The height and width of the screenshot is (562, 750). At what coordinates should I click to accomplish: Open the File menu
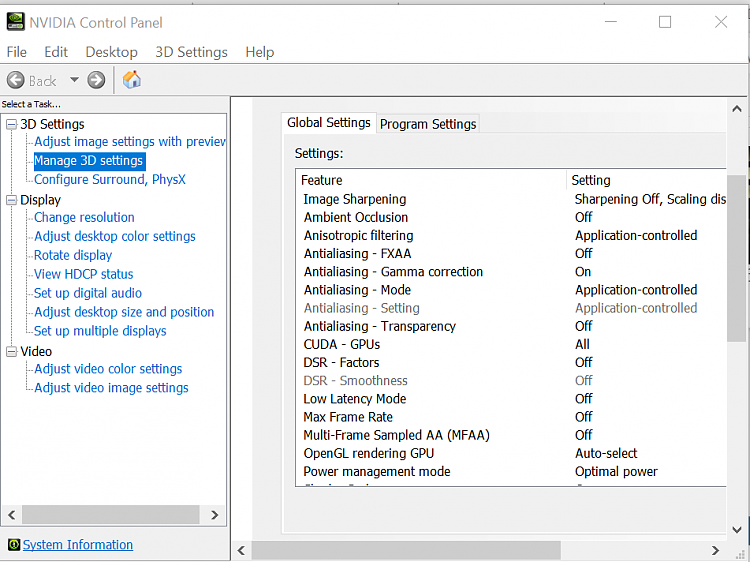coord(17,52)
